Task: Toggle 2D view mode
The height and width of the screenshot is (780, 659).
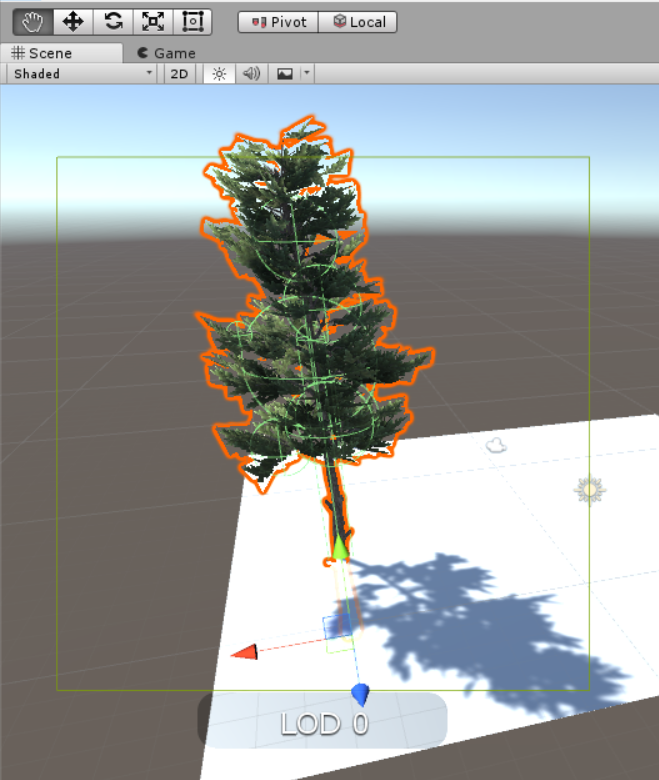Action: [x=179, y=74]
